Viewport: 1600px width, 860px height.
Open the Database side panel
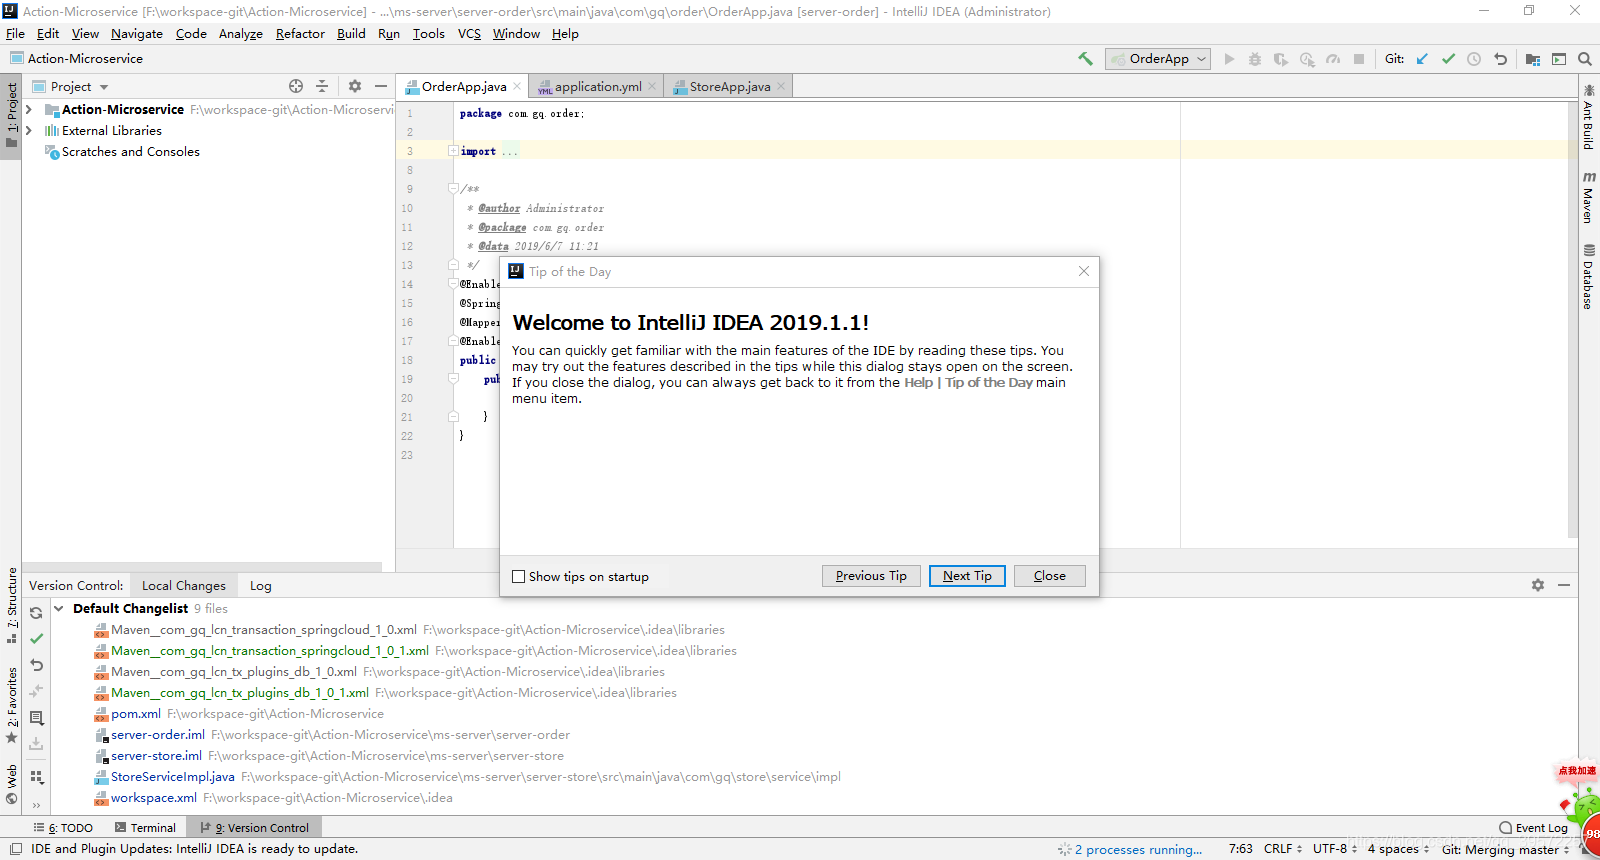click(1589, 276)
